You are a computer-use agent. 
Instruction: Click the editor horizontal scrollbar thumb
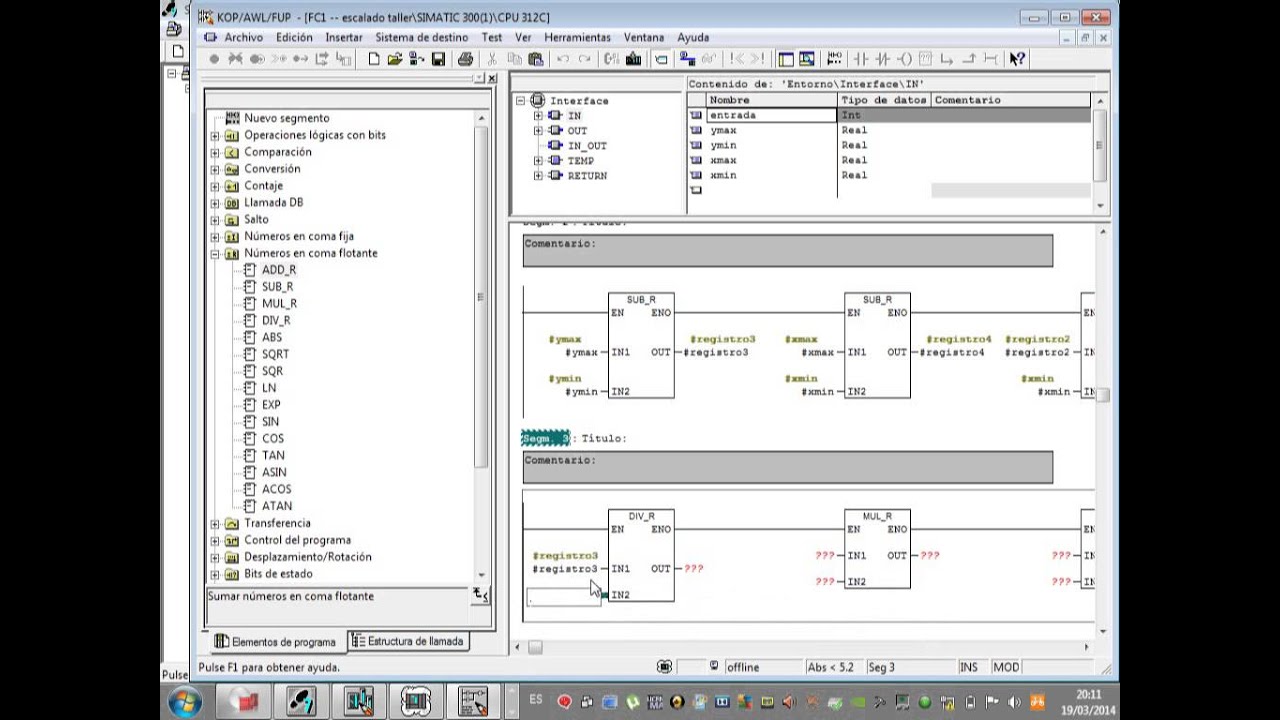535,647
